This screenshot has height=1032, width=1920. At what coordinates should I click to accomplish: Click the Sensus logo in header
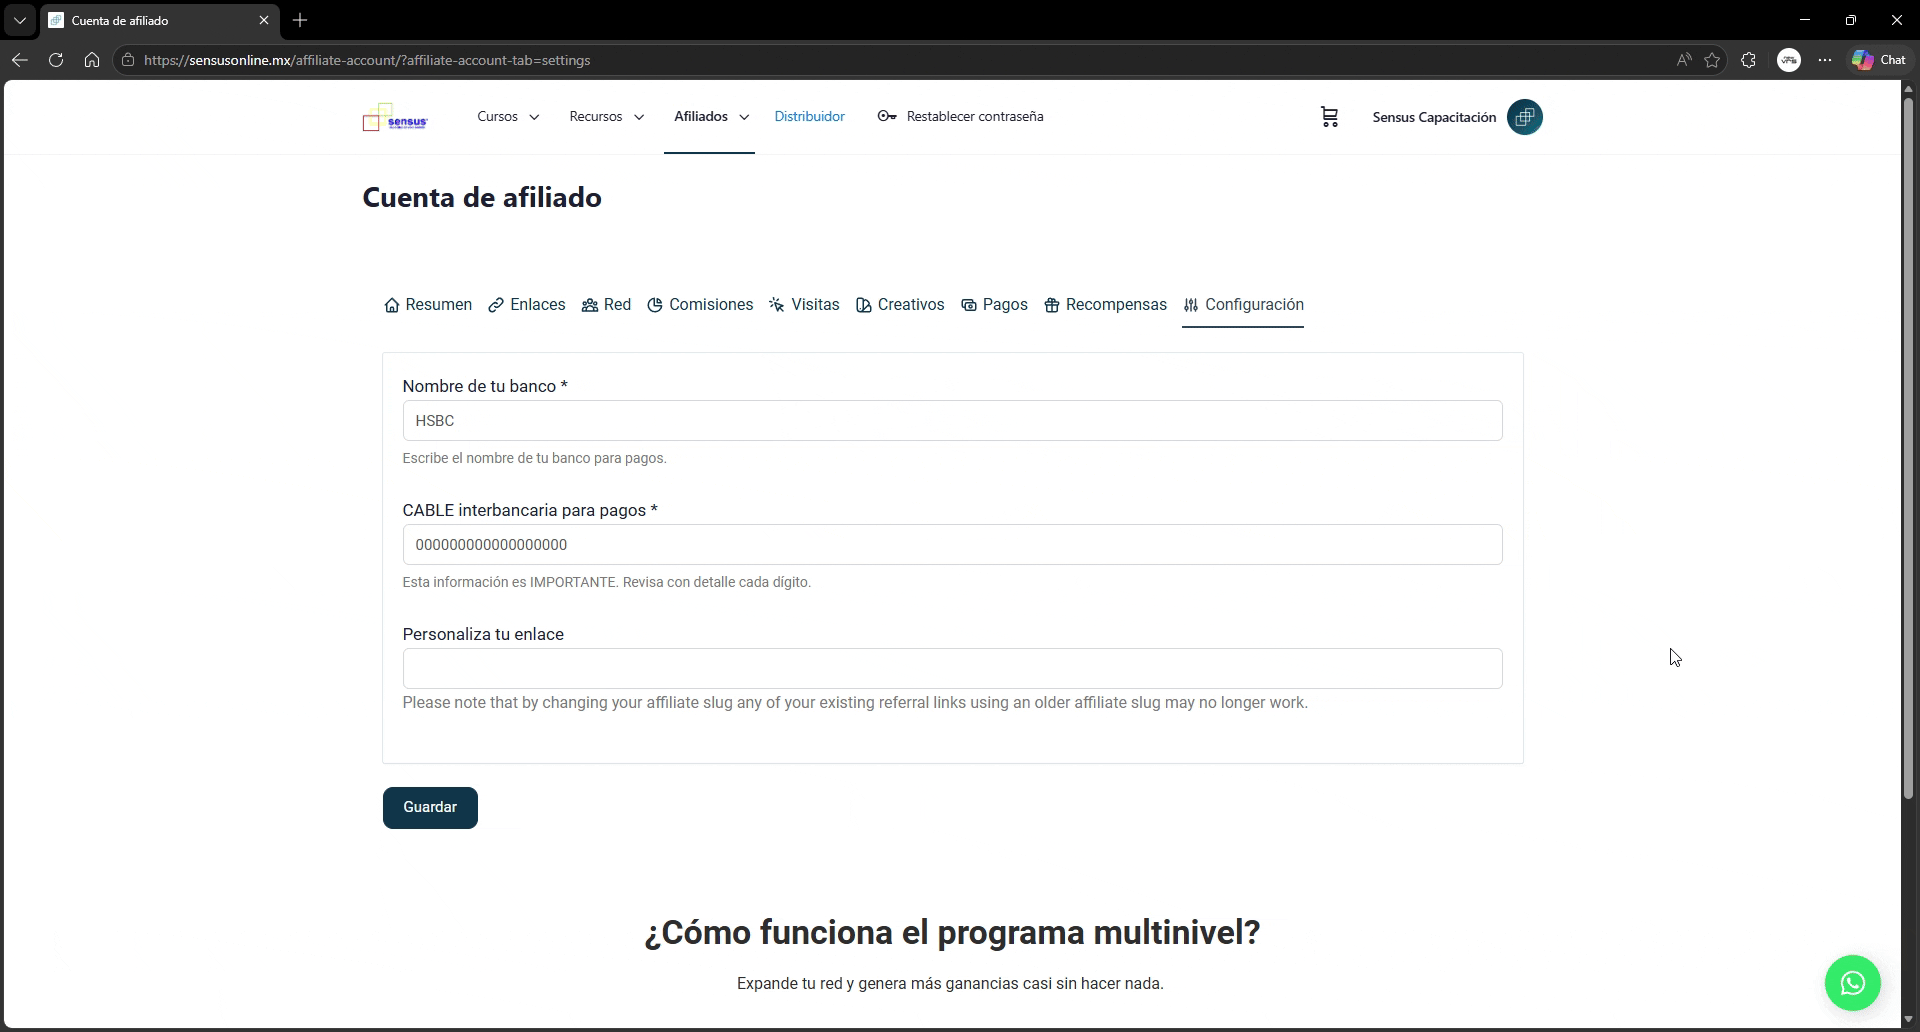[x=395, y=118]
